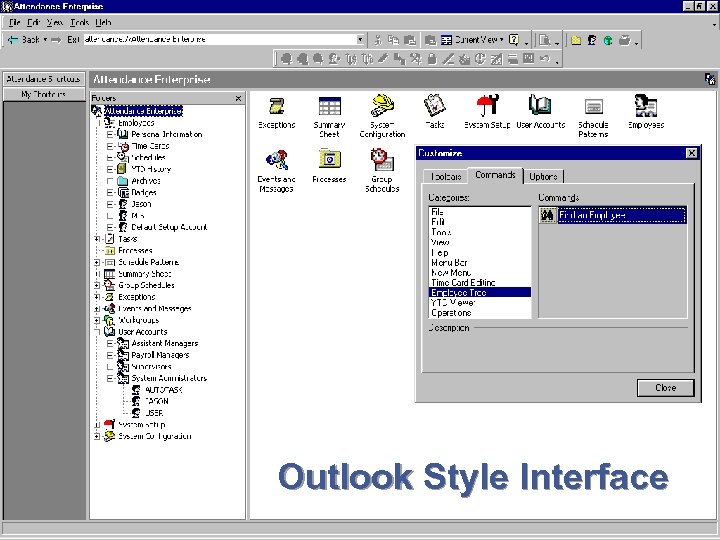Close the Folders pane with X
720x540 pixels.
238,98
